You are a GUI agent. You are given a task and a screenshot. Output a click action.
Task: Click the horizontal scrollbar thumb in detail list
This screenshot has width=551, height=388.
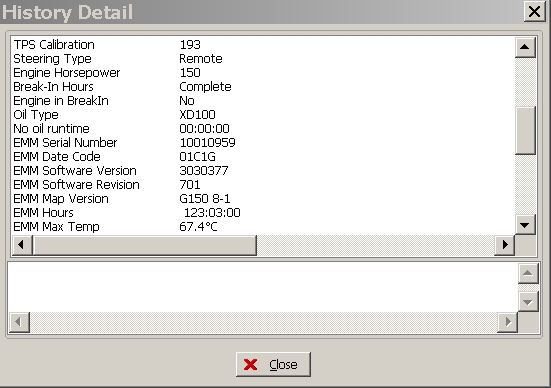[145, 245]
